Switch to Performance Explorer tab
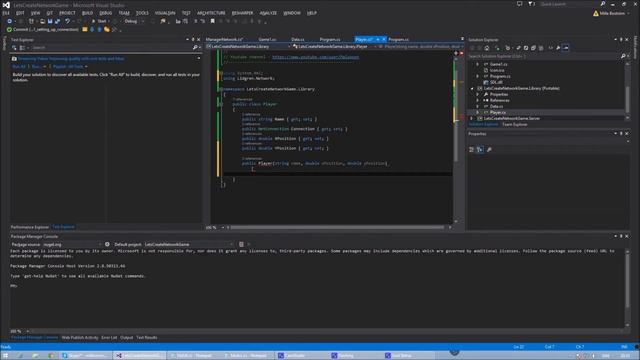 tap(29, 227)
